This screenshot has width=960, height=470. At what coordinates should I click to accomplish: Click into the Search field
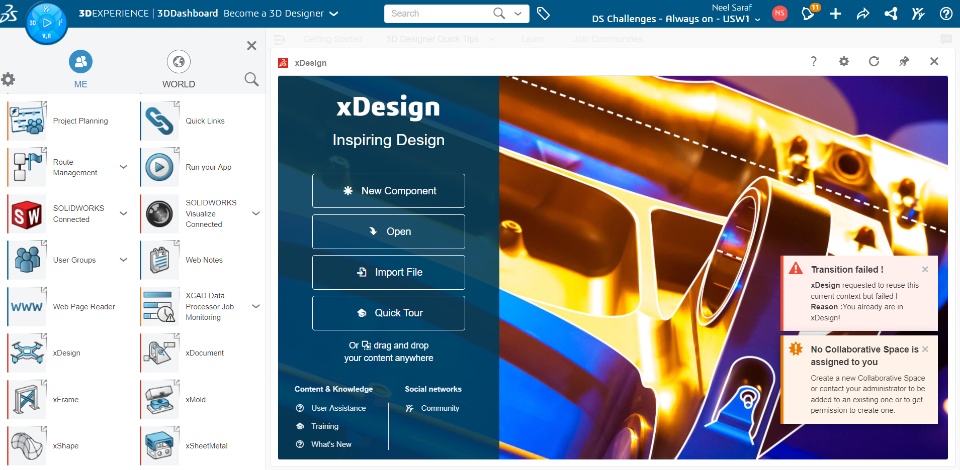tap(438, 13)
